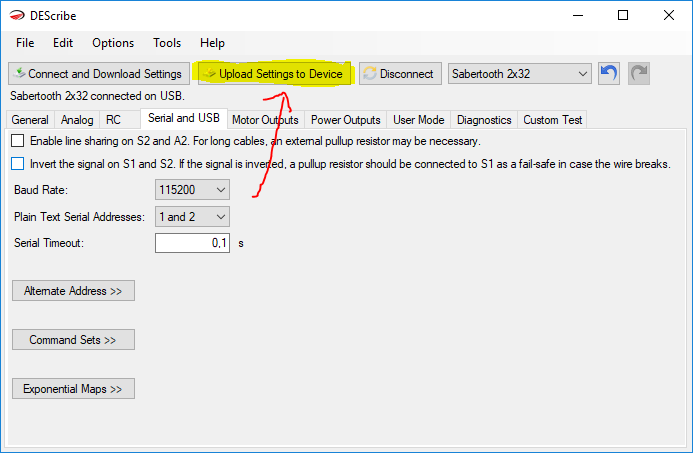Image resolution: width=693 pixels, height=453 pixels.
Task: Expand the Command Sets section
Action: (73, 340)
